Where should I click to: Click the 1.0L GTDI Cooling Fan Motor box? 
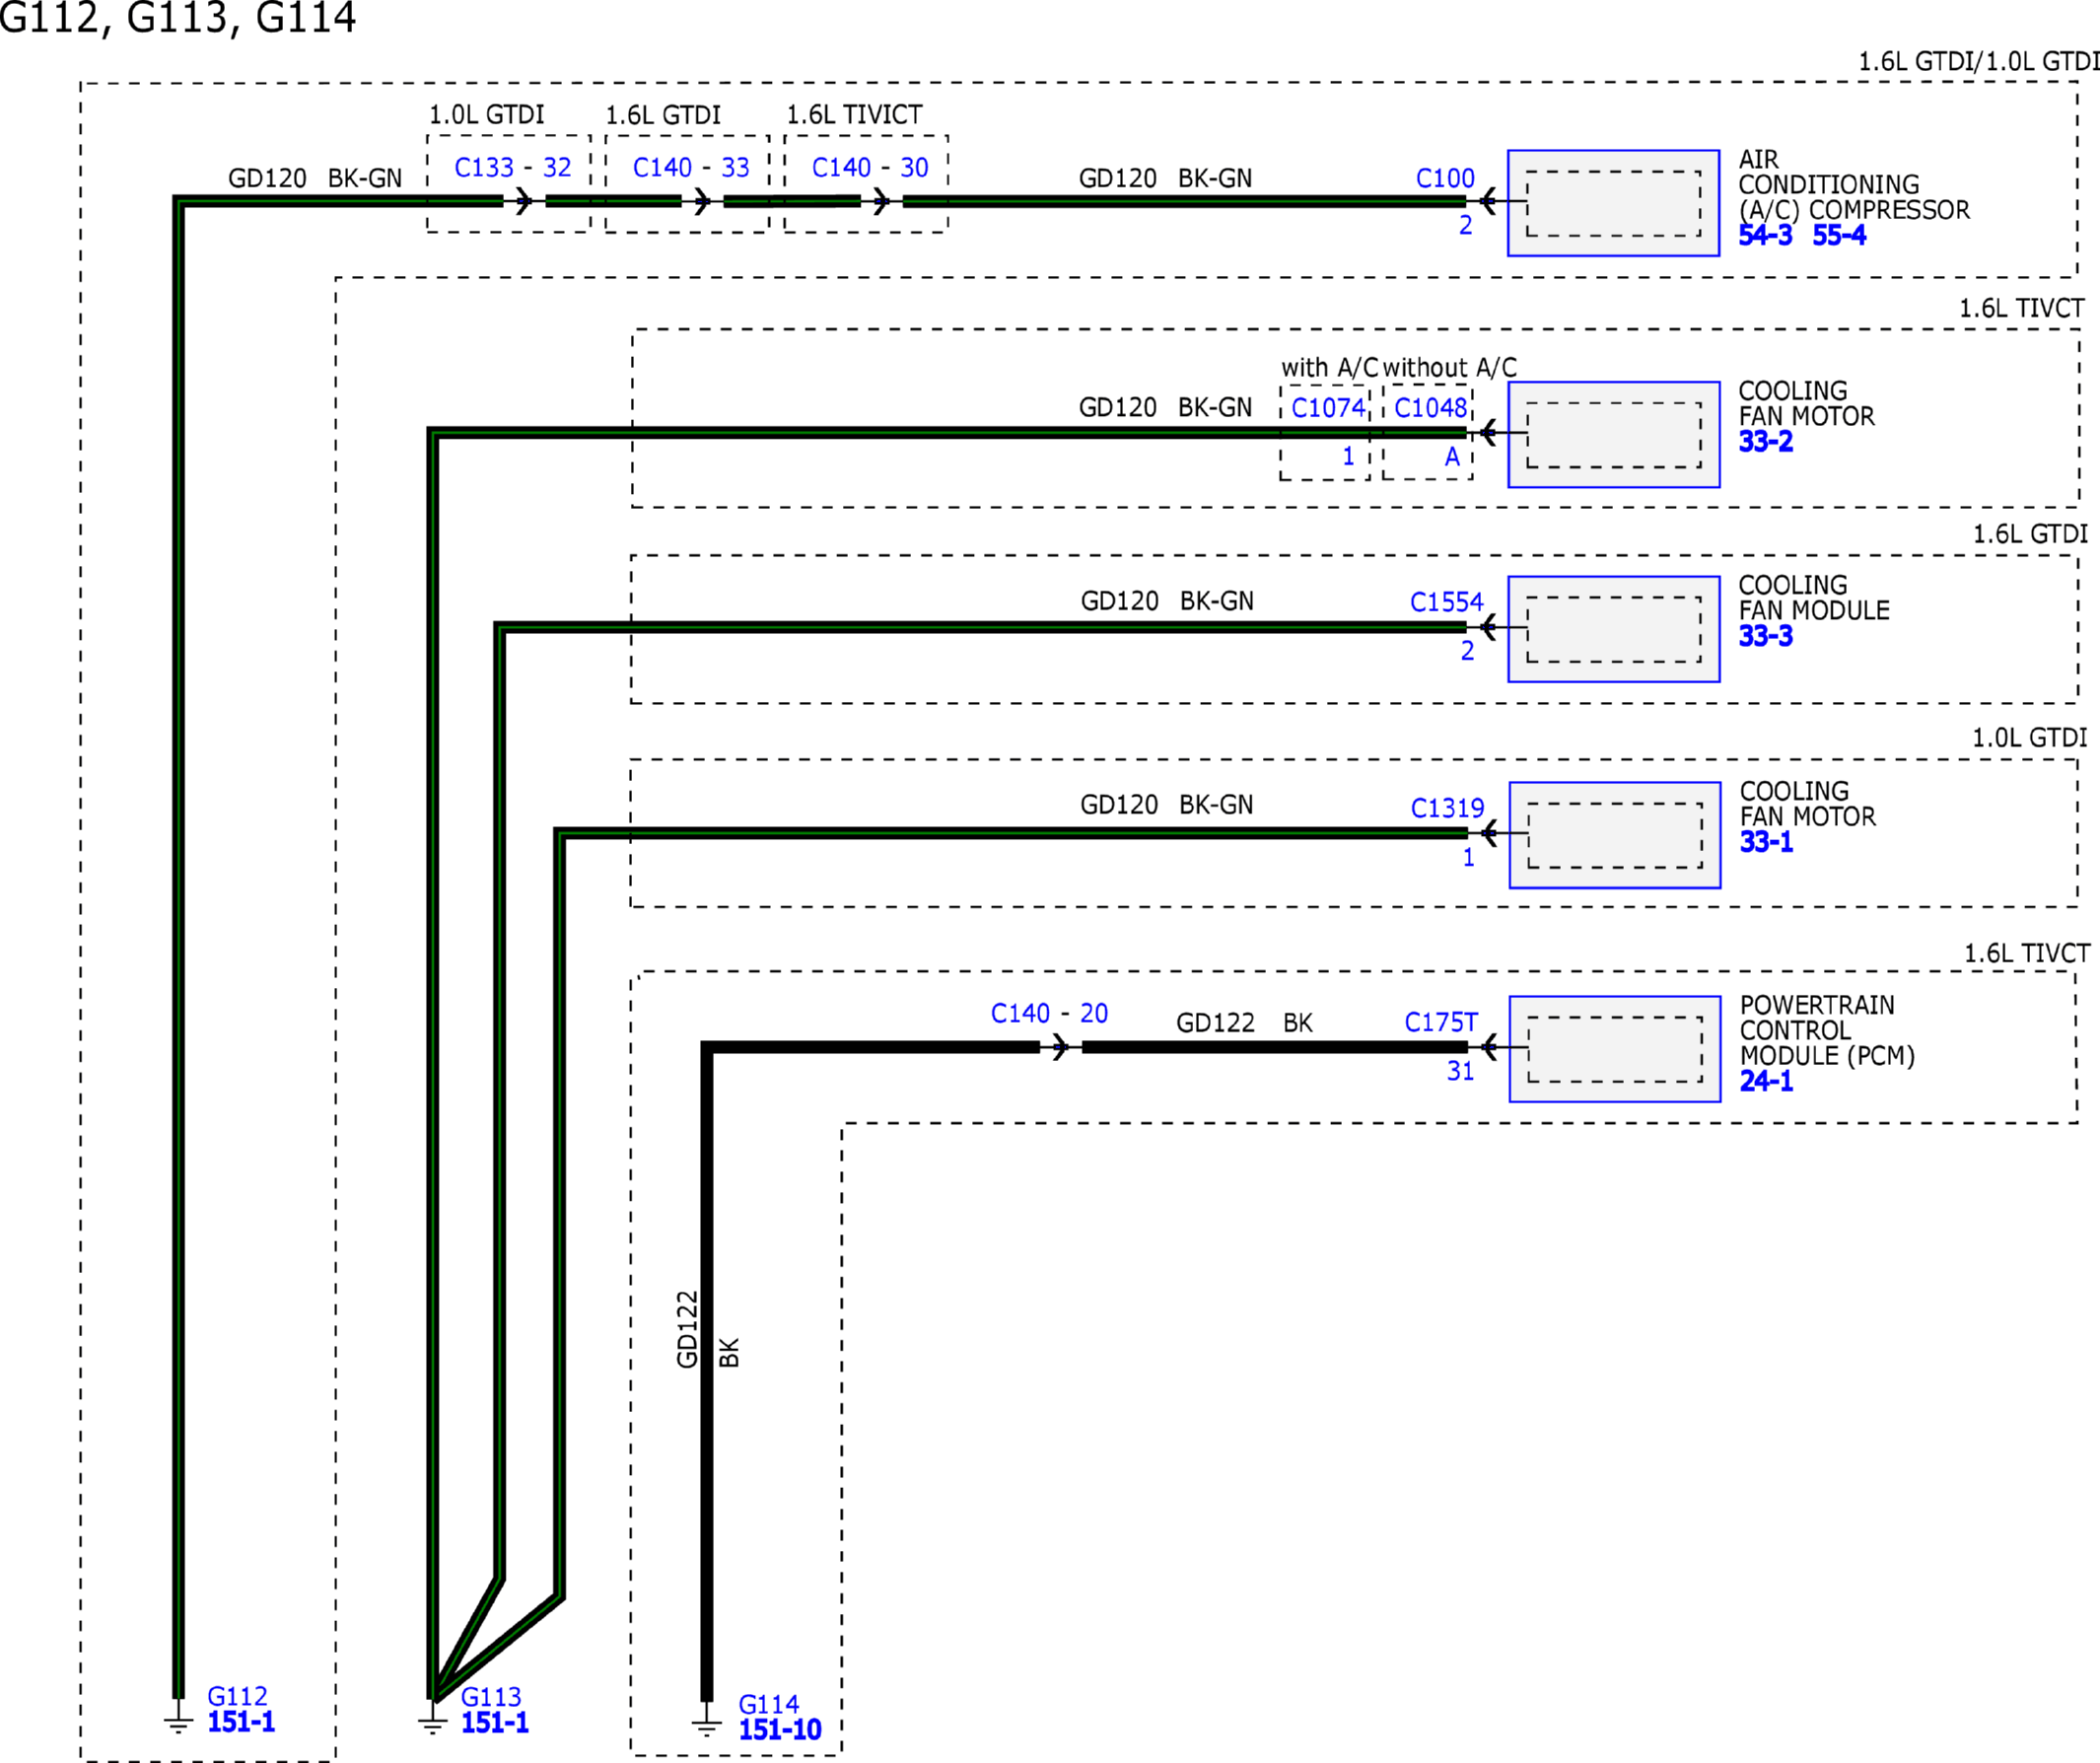1614,835
